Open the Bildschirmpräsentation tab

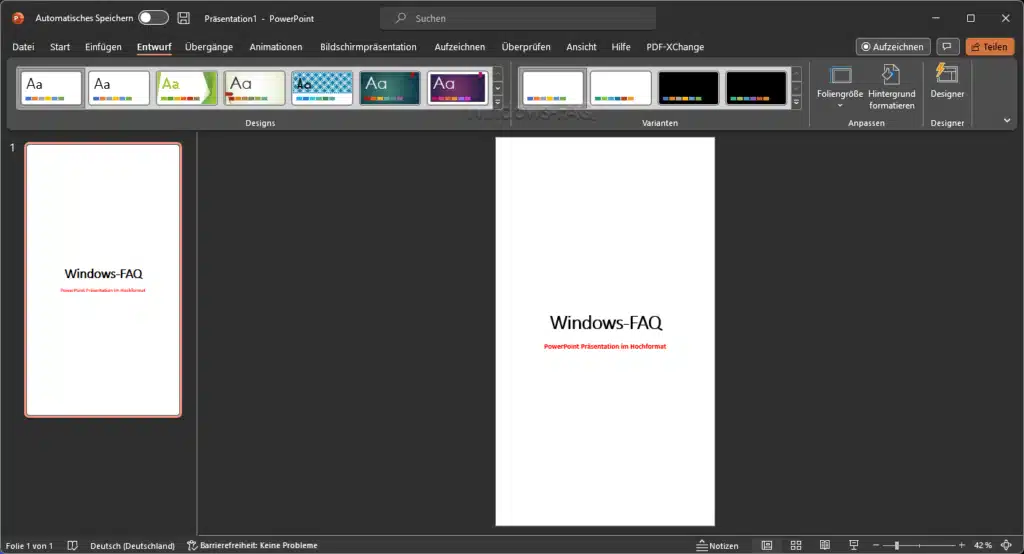point(368,47)
